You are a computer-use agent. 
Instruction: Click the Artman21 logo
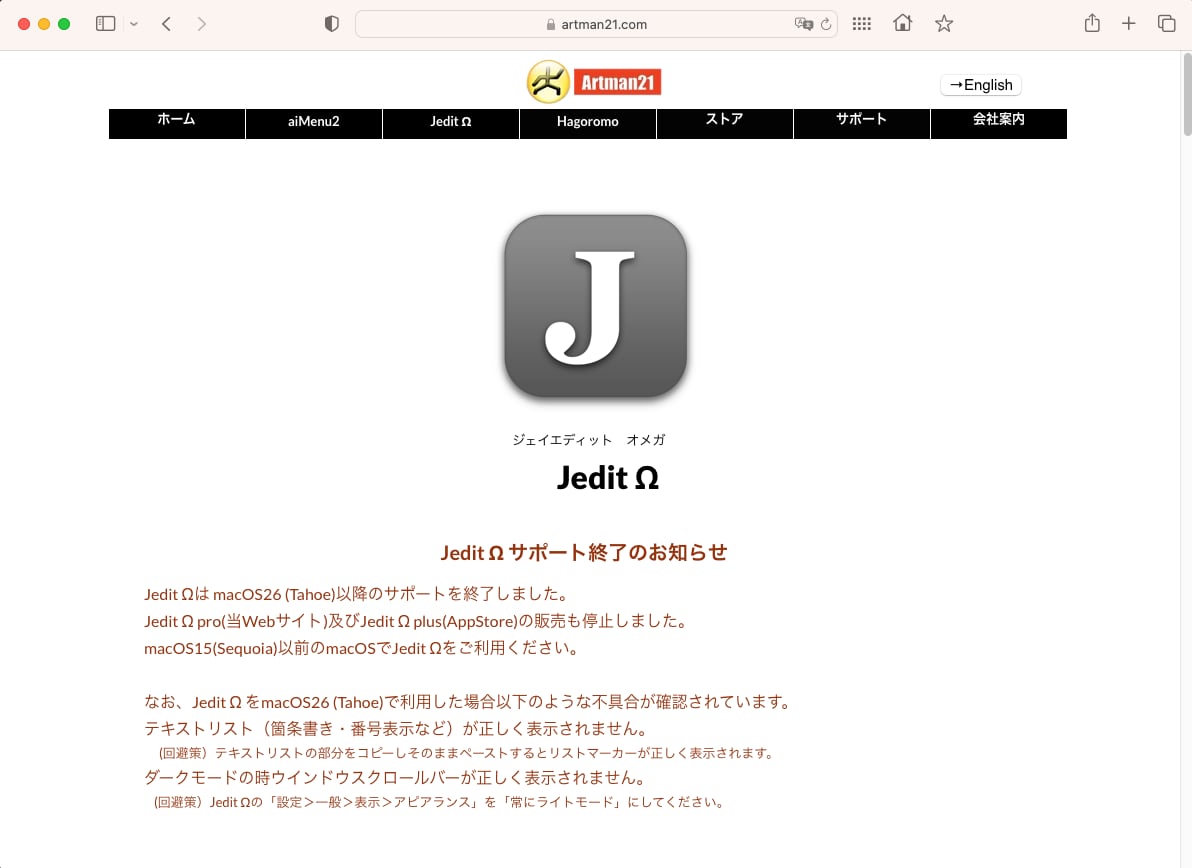(594, 81)
